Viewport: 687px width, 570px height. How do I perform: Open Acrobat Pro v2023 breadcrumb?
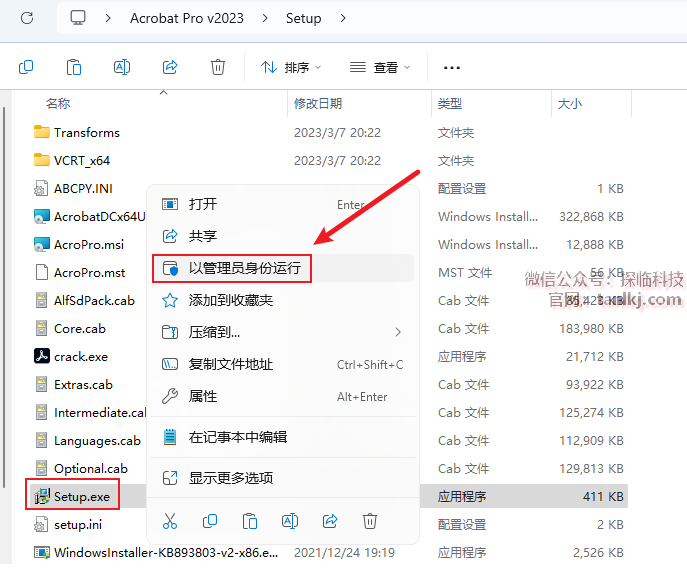pos(187,18)
